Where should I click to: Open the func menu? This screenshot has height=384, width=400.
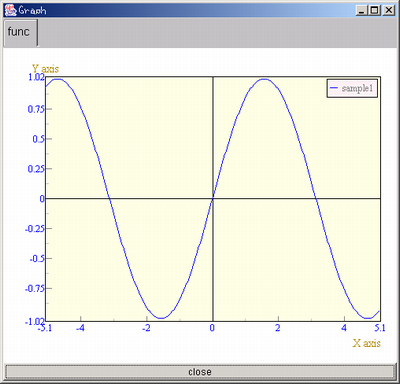20,32
